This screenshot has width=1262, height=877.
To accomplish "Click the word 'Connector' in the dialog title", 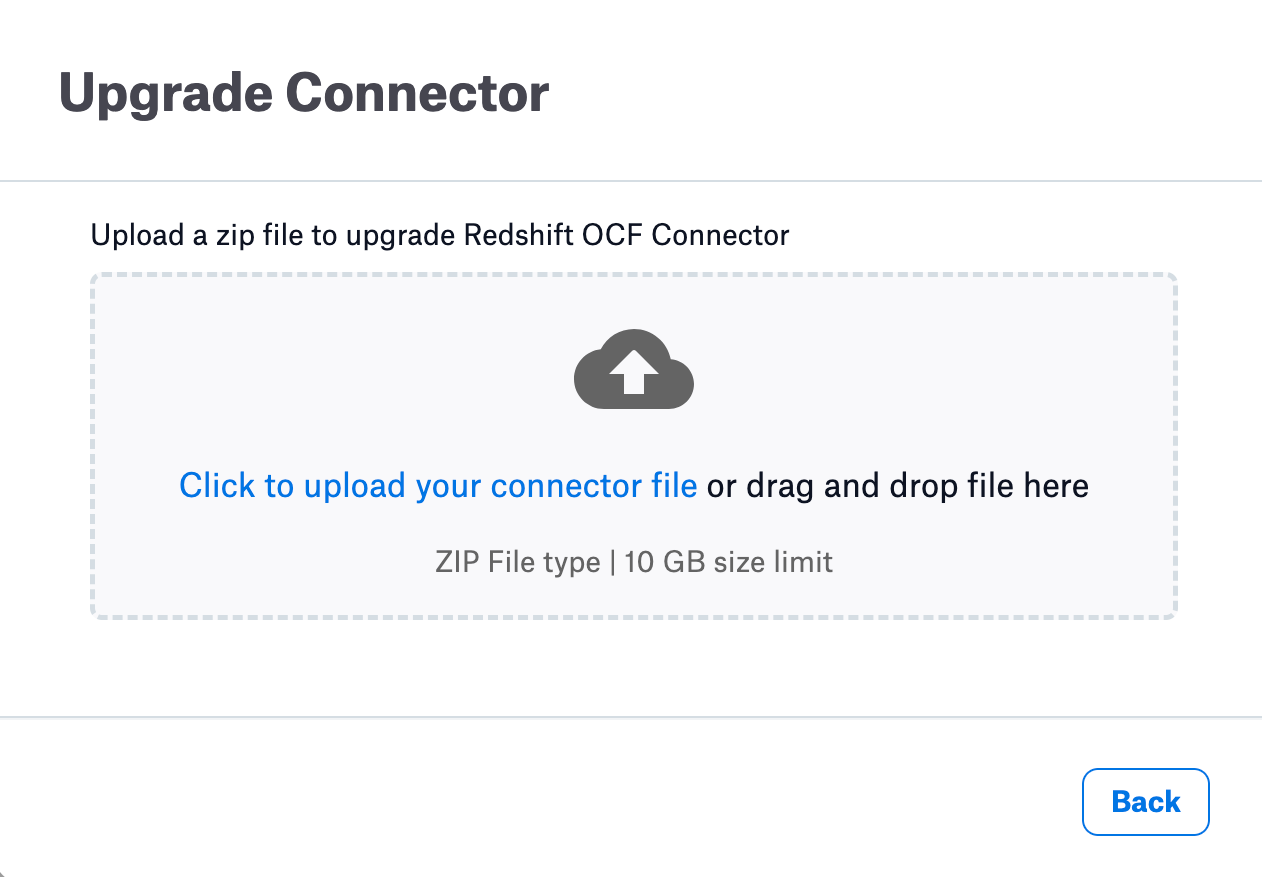I will 417,93.
